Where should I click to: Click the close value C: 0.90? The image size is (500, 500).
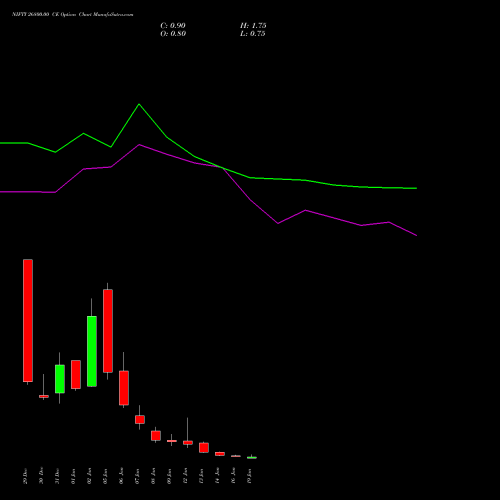[173, 26]
